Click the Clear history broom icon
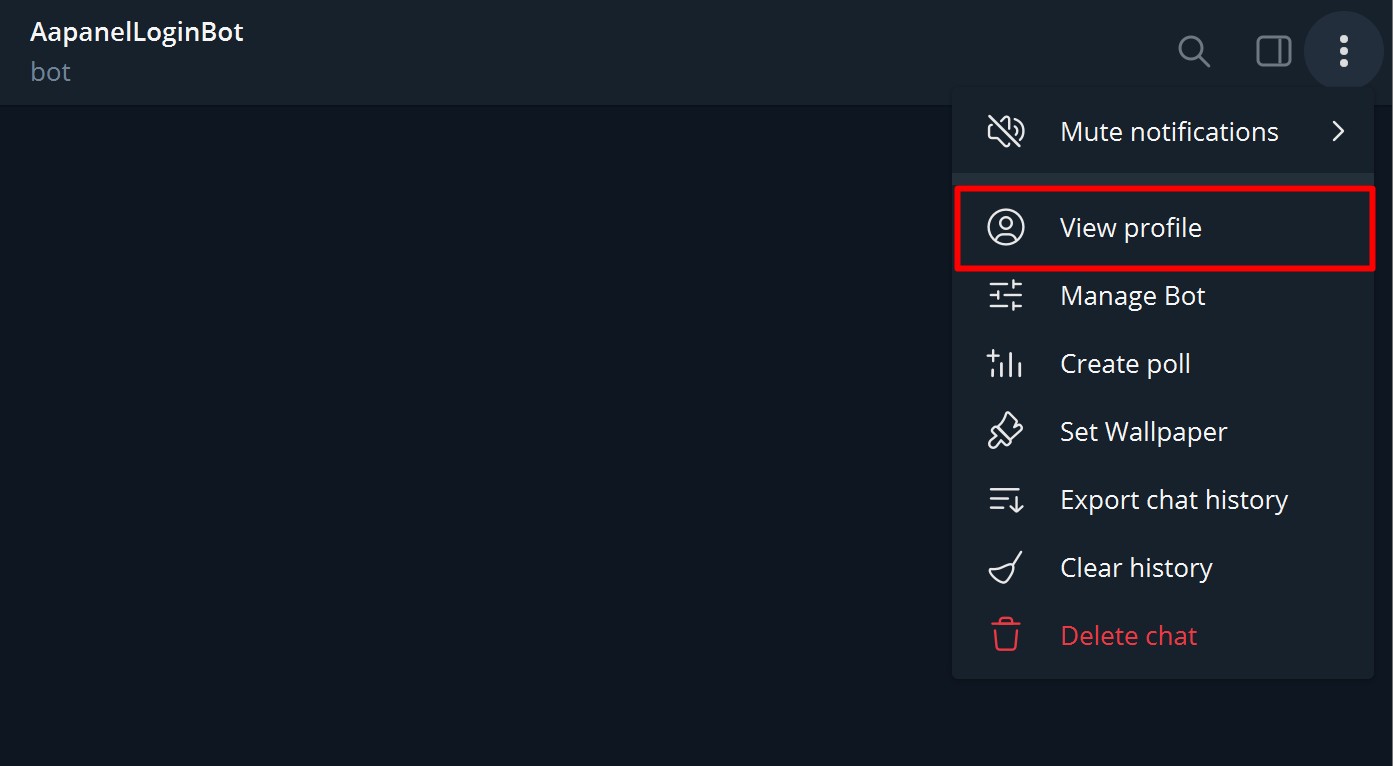Viewport: 1393px width, 766px height. tap(1005, 568)
